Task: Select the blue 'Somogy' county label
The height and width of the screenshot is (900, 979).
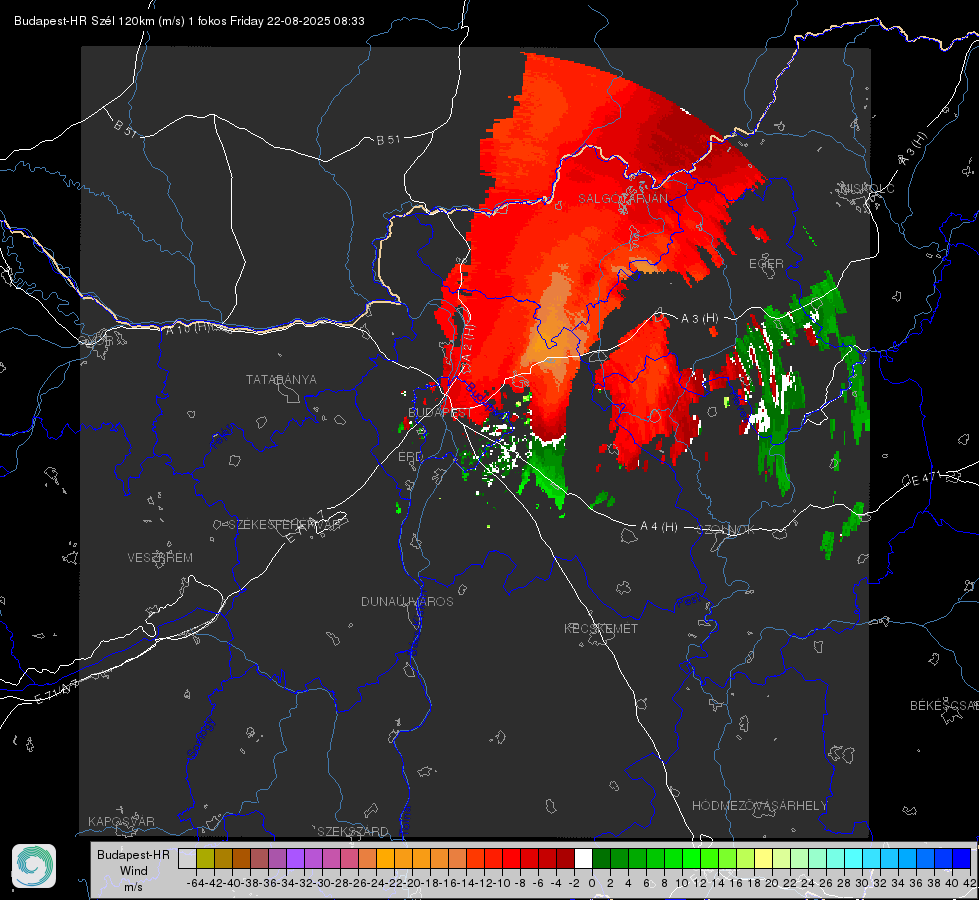Action: (200, 738)
